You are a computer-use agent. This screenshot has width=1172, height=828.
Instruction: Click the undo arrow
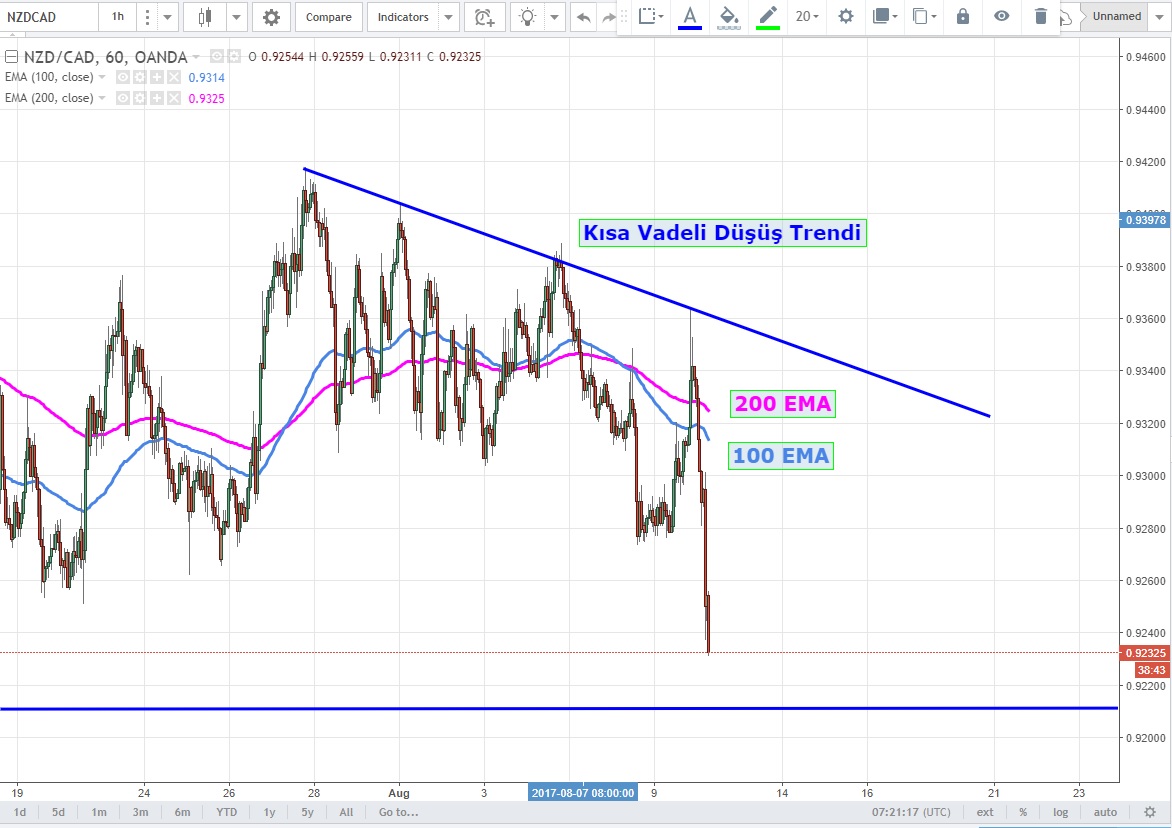[x=583, y=17]
